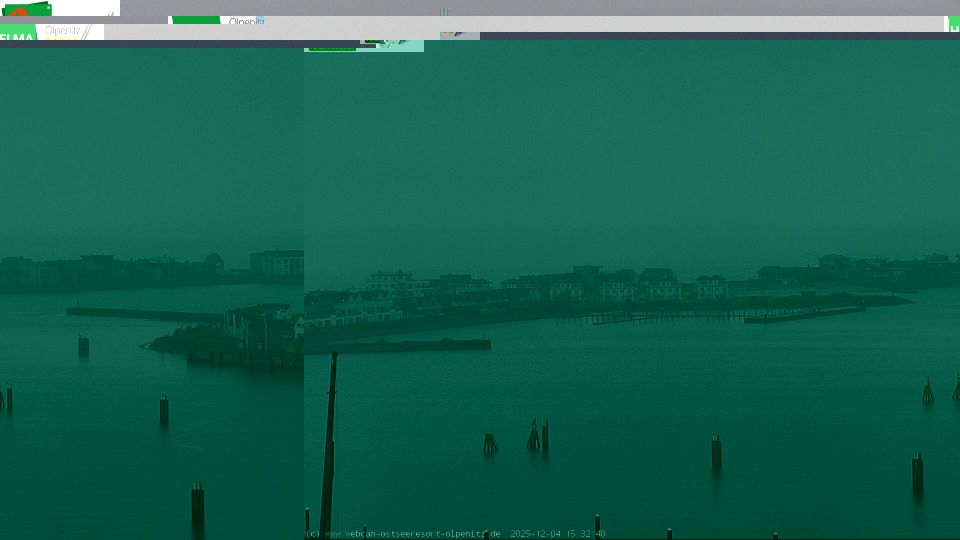The image size is (960, 540).
Task: Click the green block left of the Olpenitz title
Action: [x=196, y=20]
